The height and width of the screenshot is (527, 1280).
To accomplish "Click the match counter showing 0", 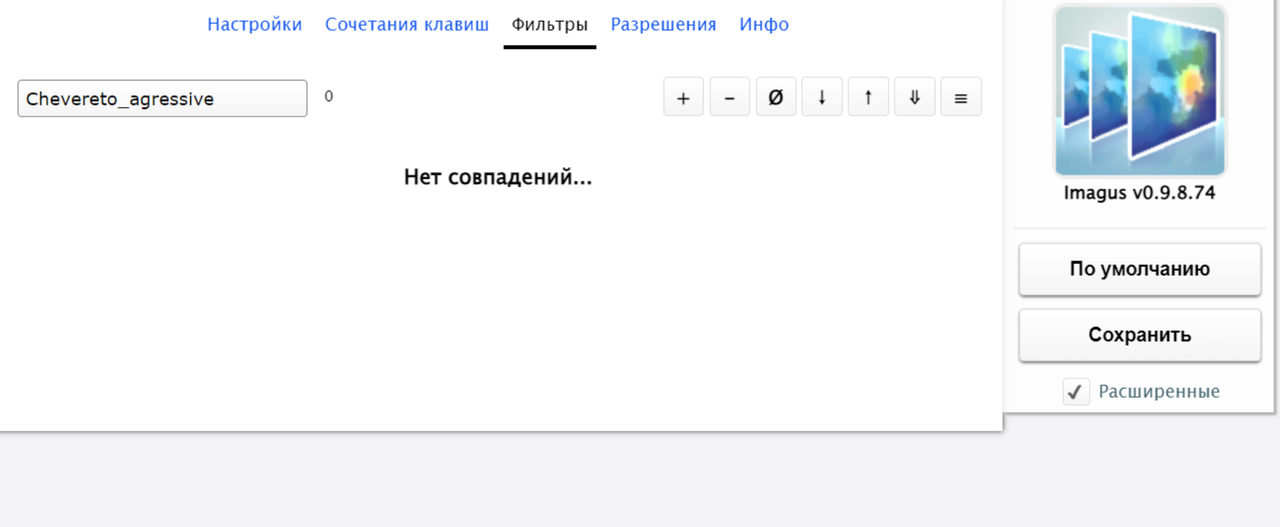I will (x=329, y=96).
